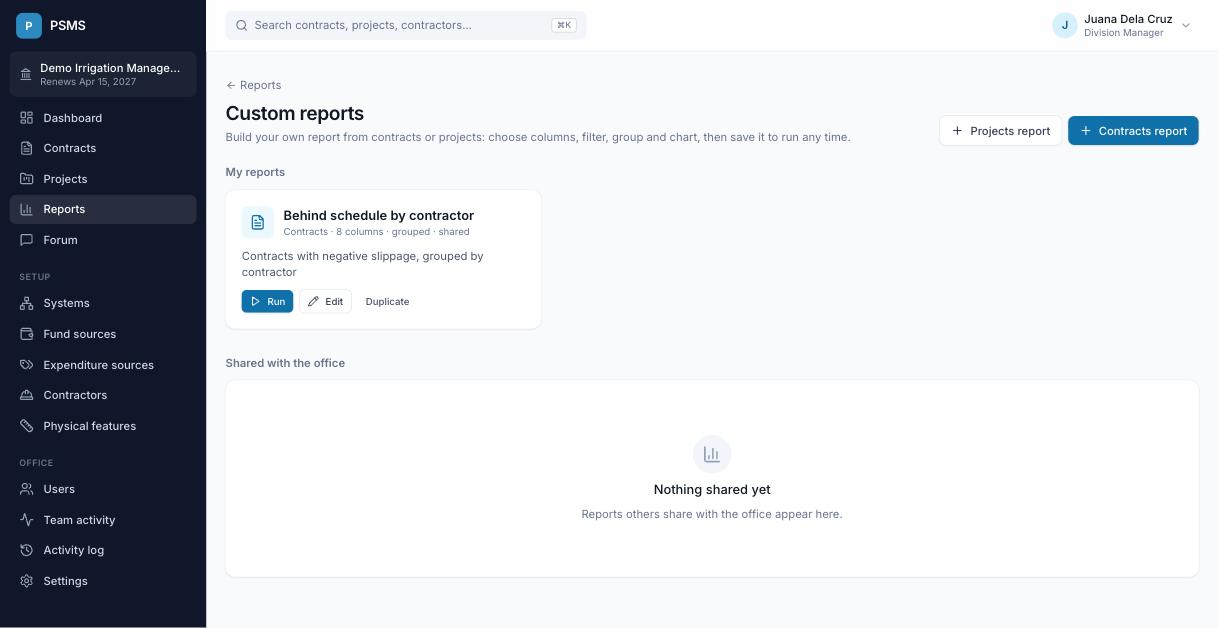Click the Contractors hard hat icon
Image resolution: width=1218 pixels, height=628 pixels.
(27, 395)
